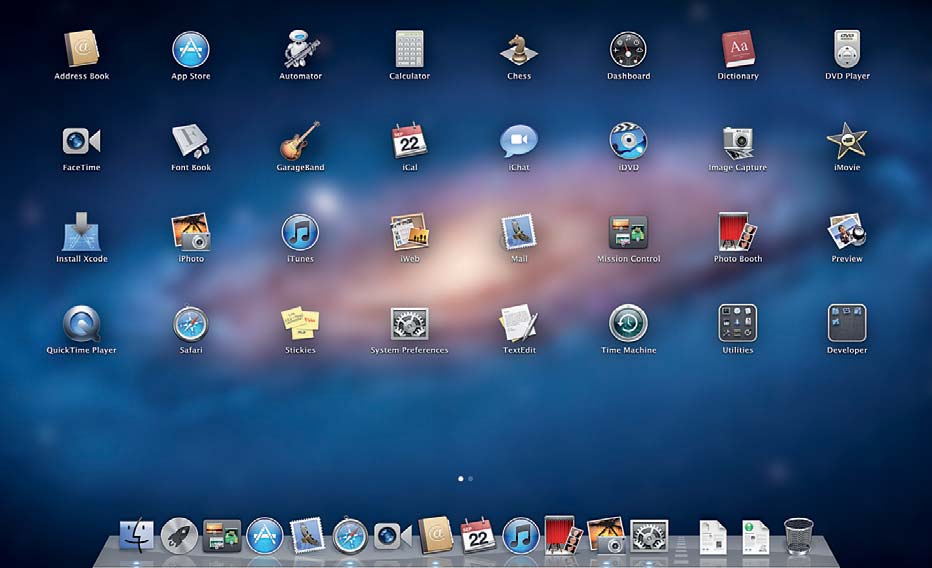Screen dimensions: 932x568
Task: Open Dashboard from Launchpad
Action: point(628,49)
